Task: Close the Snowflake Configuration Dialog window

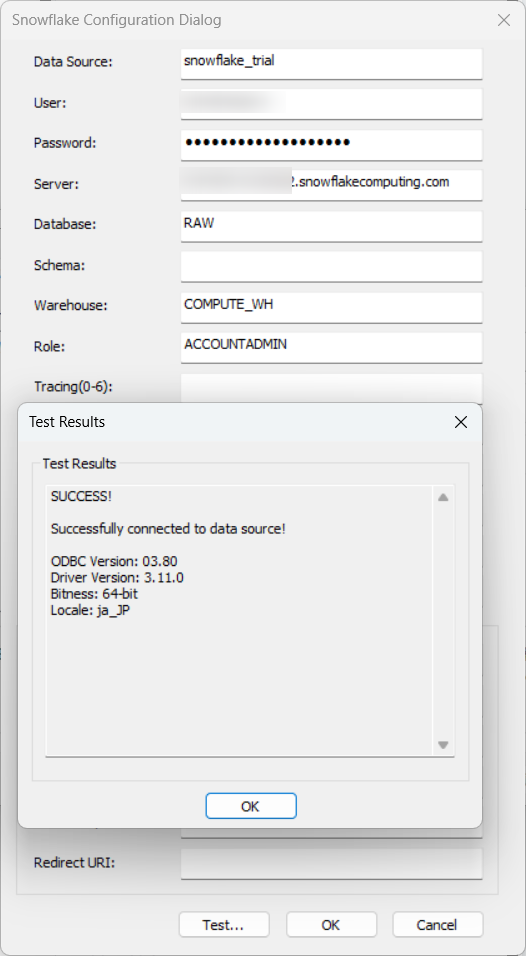Action: tap(504, 20)
